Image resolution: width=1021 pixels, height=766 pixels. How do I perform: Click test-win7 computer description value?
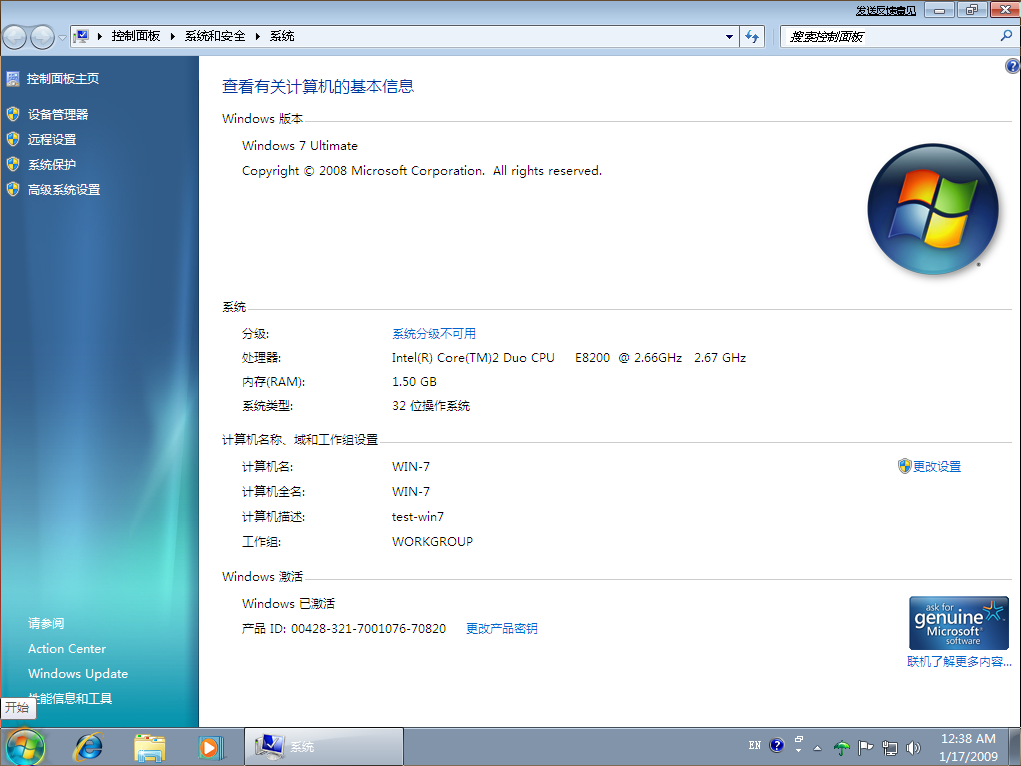[x=417, y=517]
